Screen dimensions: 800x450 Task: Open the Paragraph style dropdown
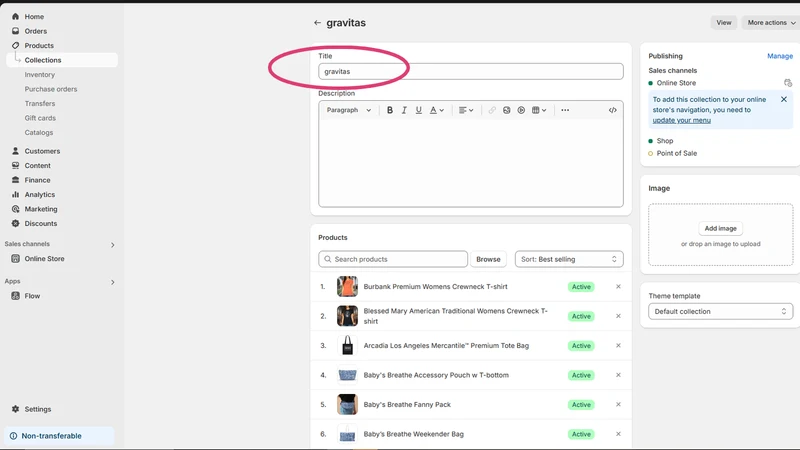coord(348,110)
